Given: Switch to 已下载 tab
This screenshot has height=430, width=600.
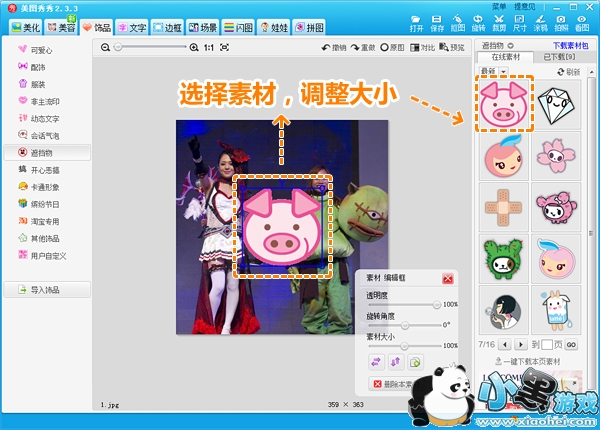Looking at the screenshot, I should click(x=559, y=57).
